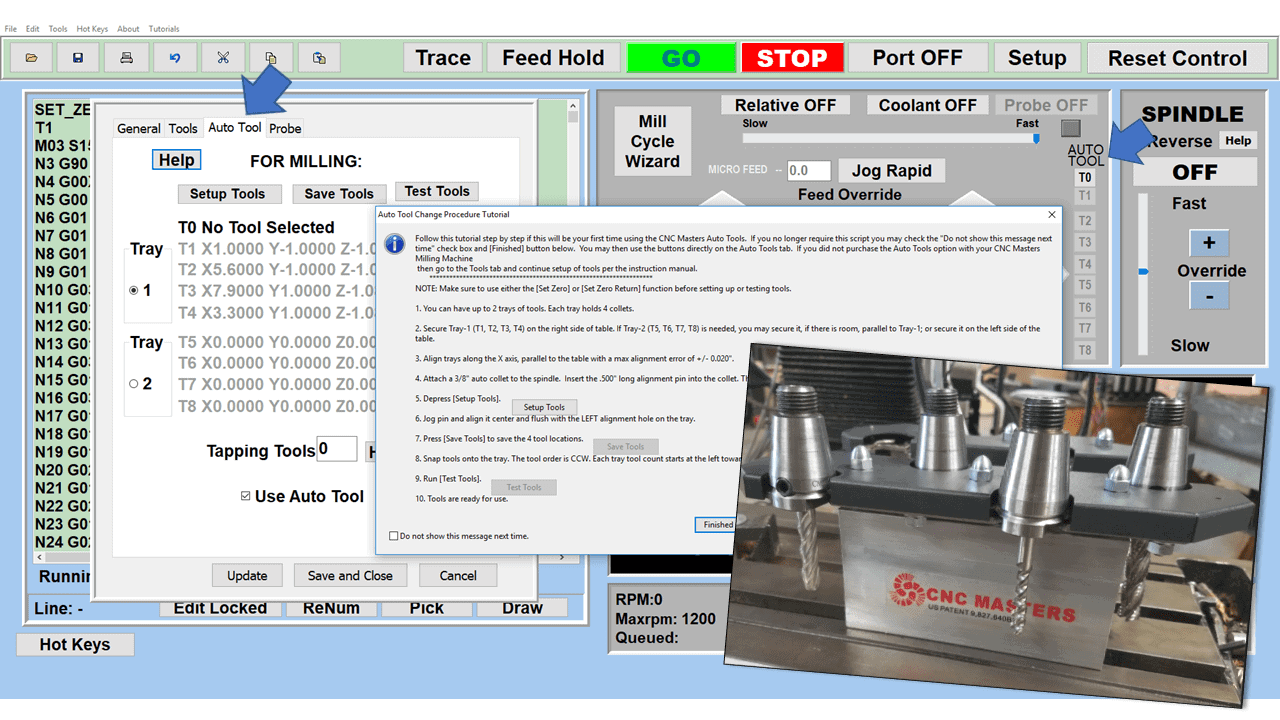This screenshot has height=720, width=1280.
Task: Click the 'T0 No Tool Selected' text
Action: click(256, 227)
